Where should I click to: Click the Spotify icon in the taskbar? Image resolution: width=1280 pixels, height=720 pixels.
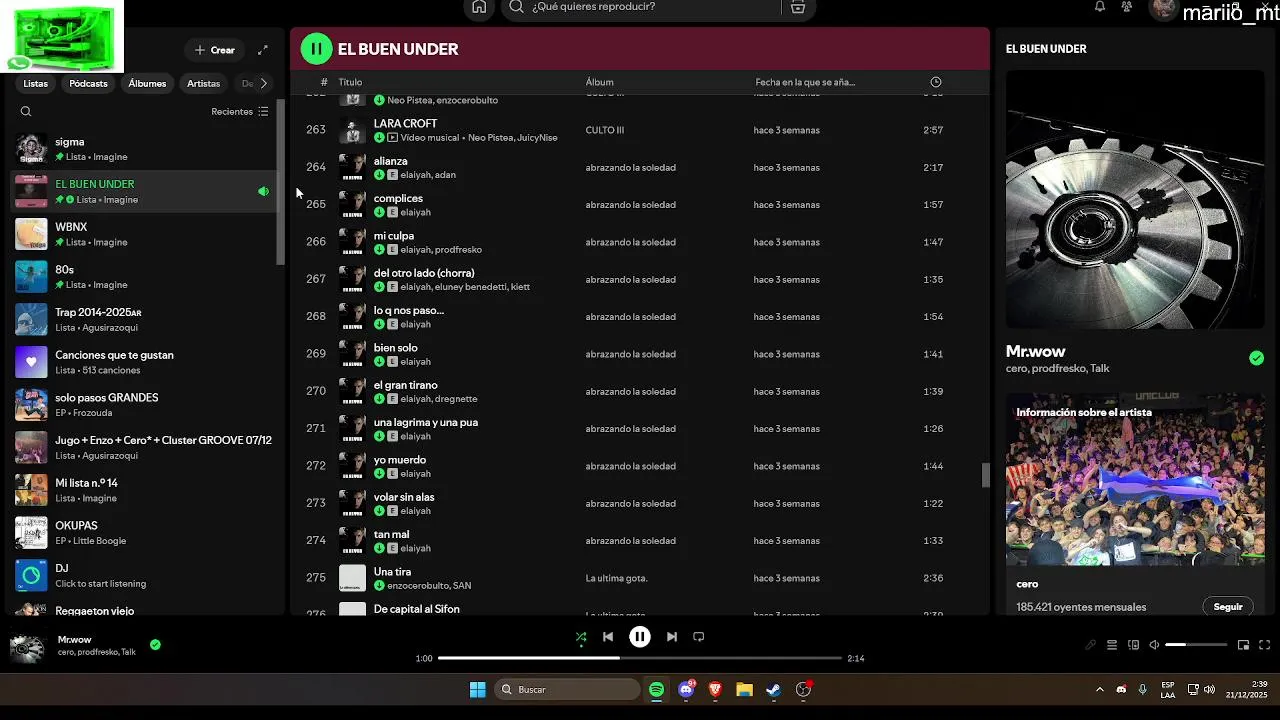point(656,690)
